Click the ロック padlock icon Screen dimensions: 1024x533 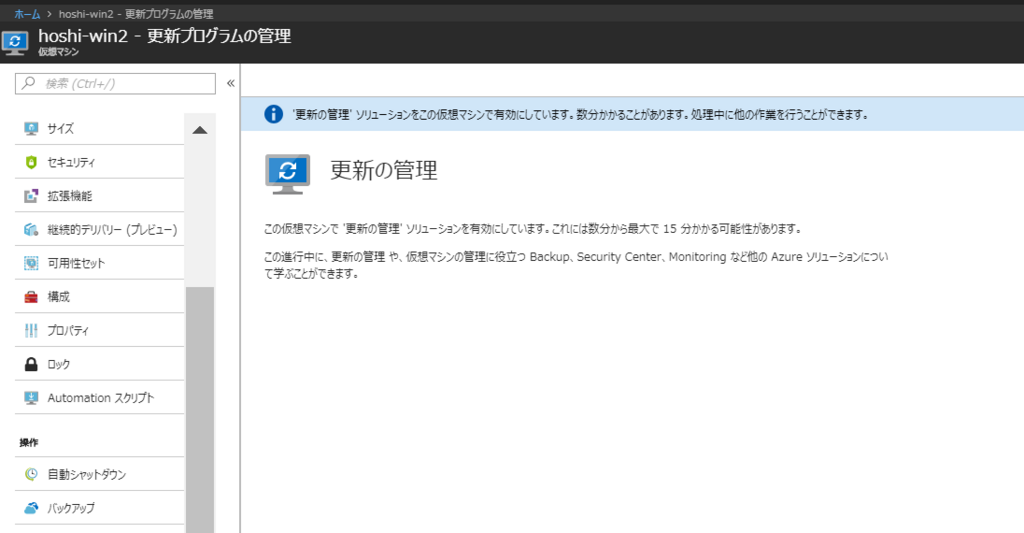click(x=31, y=364)
